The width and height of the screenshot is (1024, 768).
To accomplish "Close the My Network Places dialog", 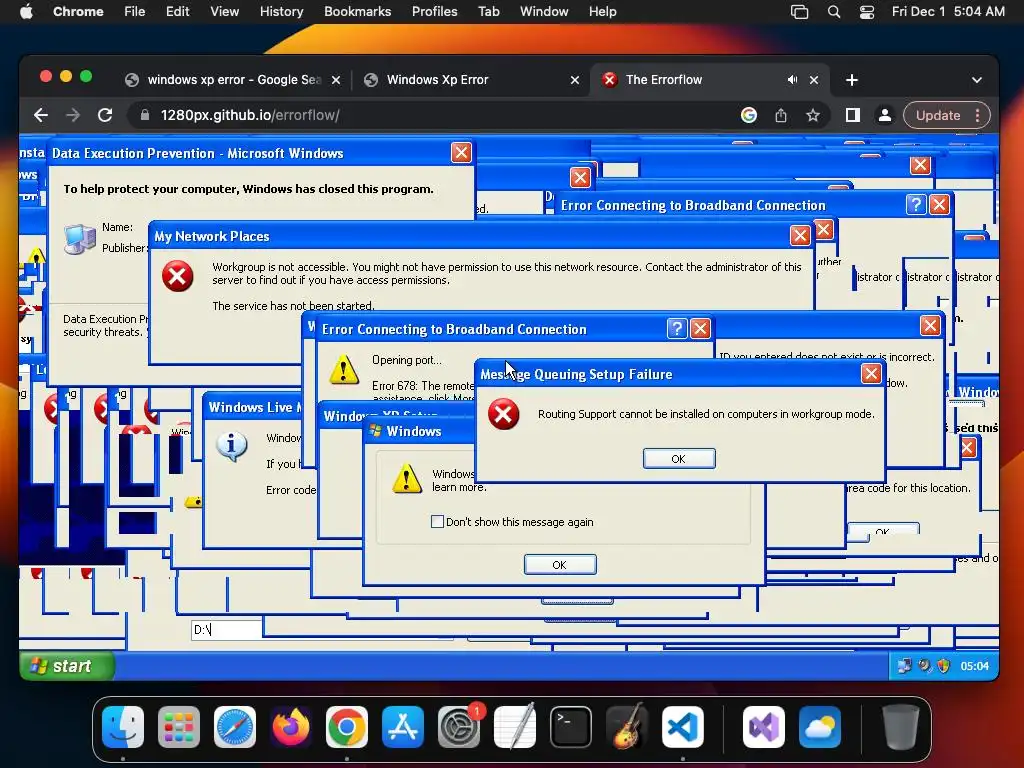I will [800, 236].
